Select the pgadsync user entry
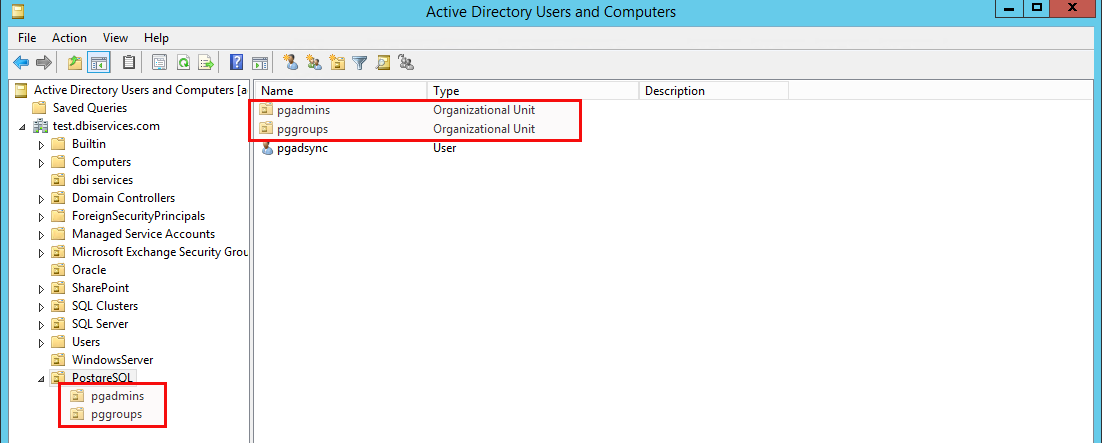 coord(302,148)
